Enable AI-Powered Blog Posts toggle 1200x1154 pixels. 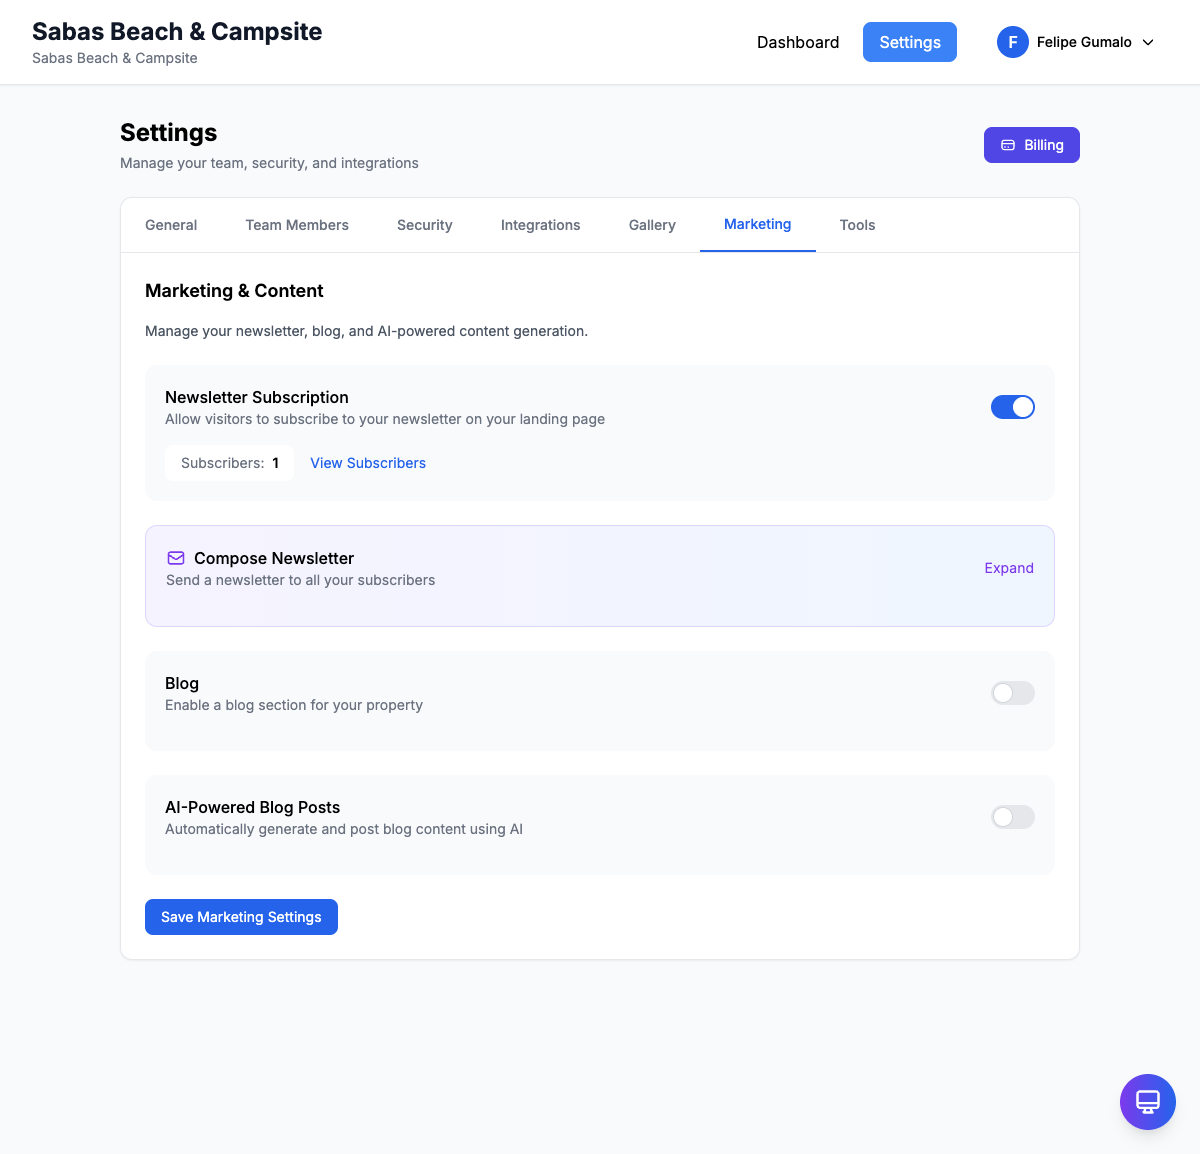coord(1012,817)
